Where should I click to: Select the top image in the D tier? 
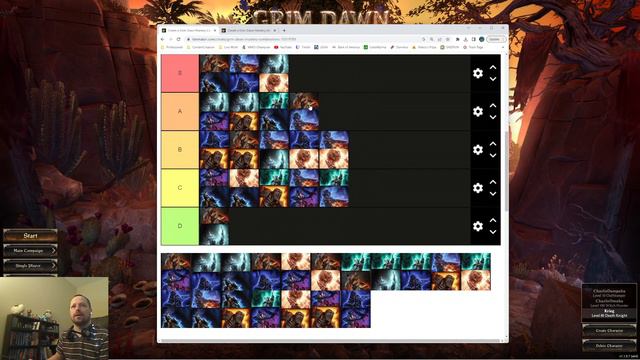click(214, 216)
